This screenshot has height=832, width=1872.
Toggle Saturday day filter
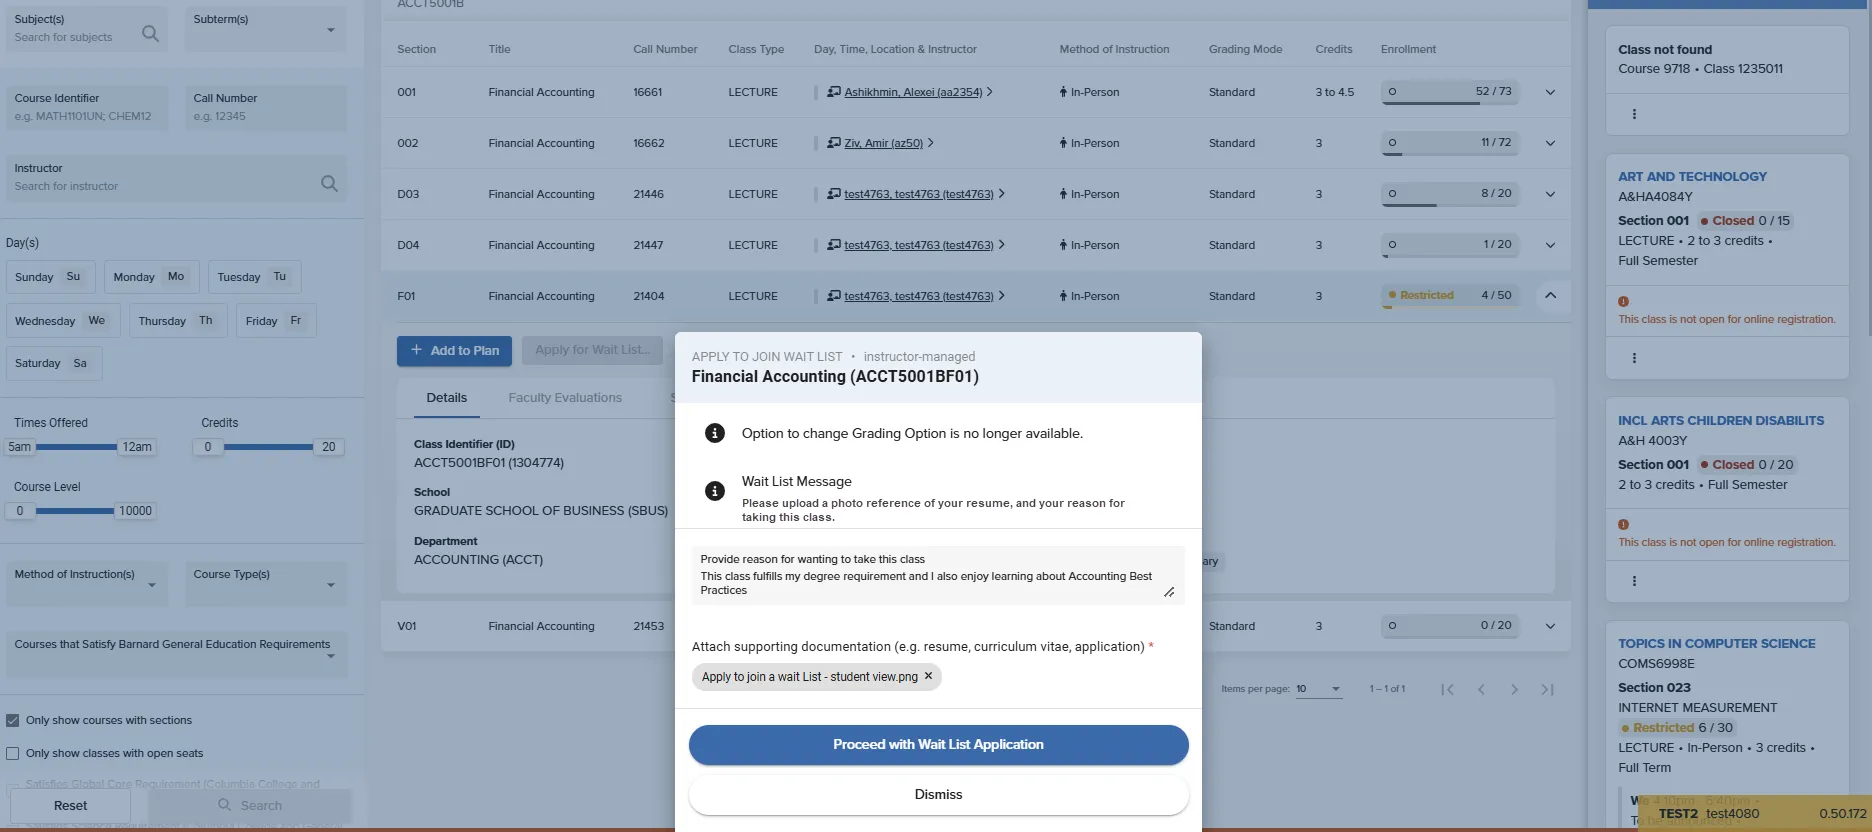54,363
